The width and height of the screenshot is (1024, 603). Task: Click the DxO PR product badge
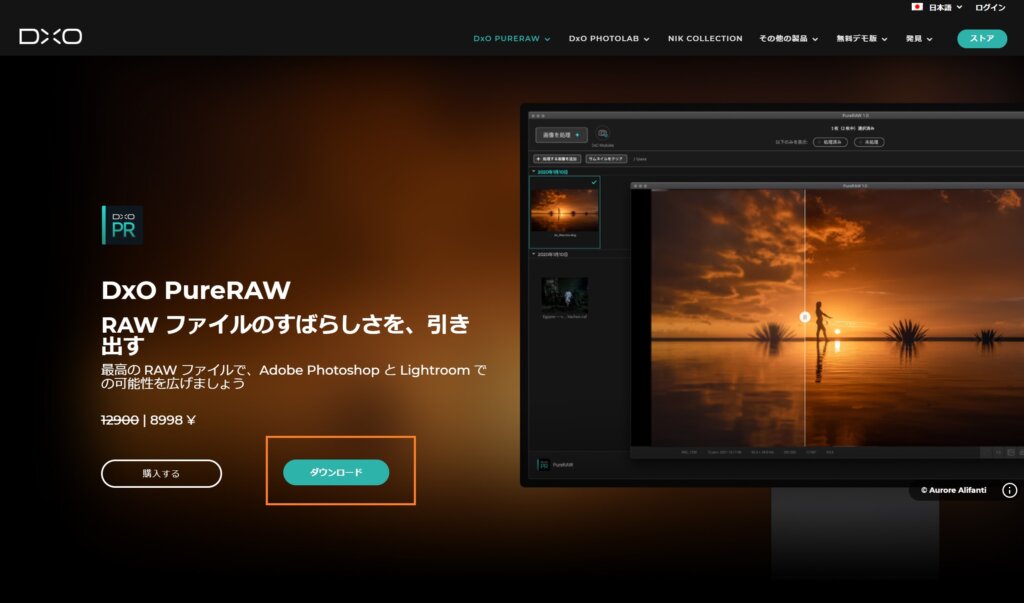122,225
